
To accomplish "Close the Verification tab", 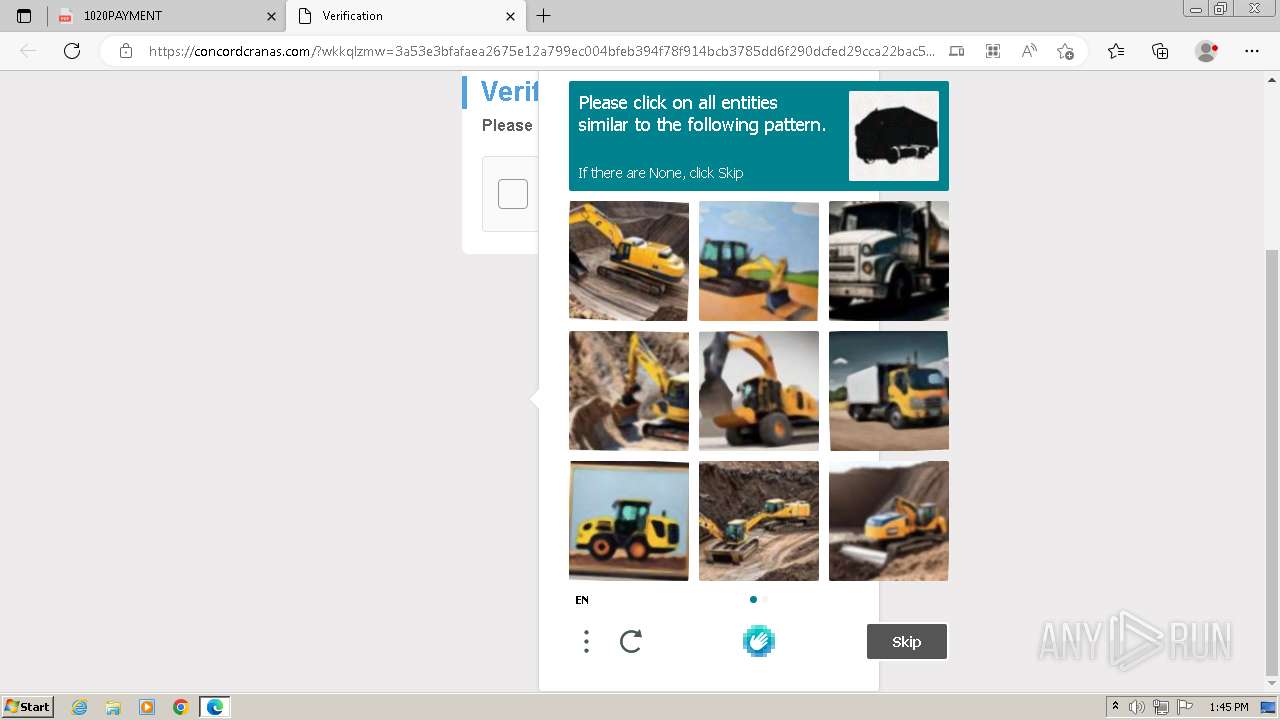I will 510,16.
